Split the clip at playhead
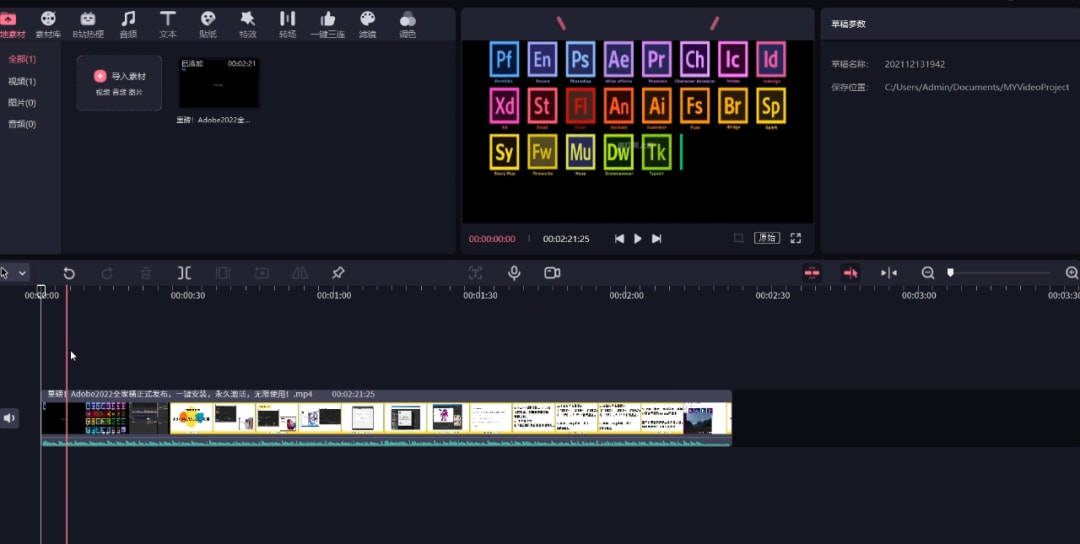Image resolution: width=1080 pixels, height=544 pixels. point(184,273)
